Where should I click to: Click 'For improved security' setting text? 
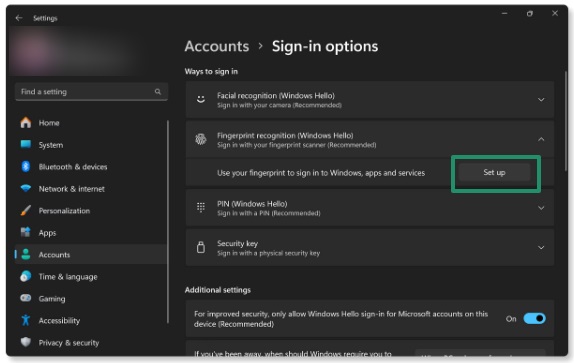pos(341,319)
